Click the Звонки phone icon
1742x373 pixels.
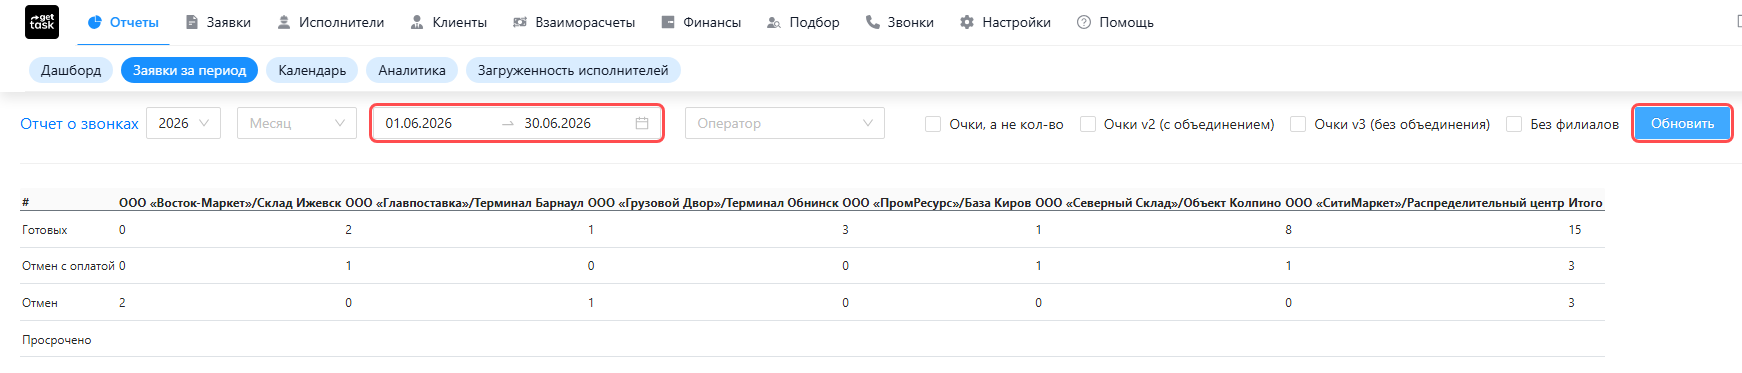873,22
